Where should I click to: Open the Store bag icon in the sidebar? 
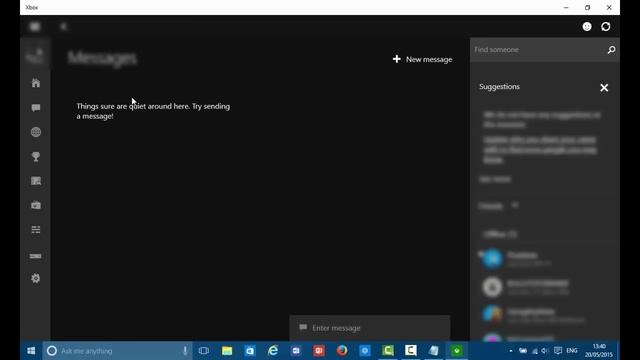[36, 205]
